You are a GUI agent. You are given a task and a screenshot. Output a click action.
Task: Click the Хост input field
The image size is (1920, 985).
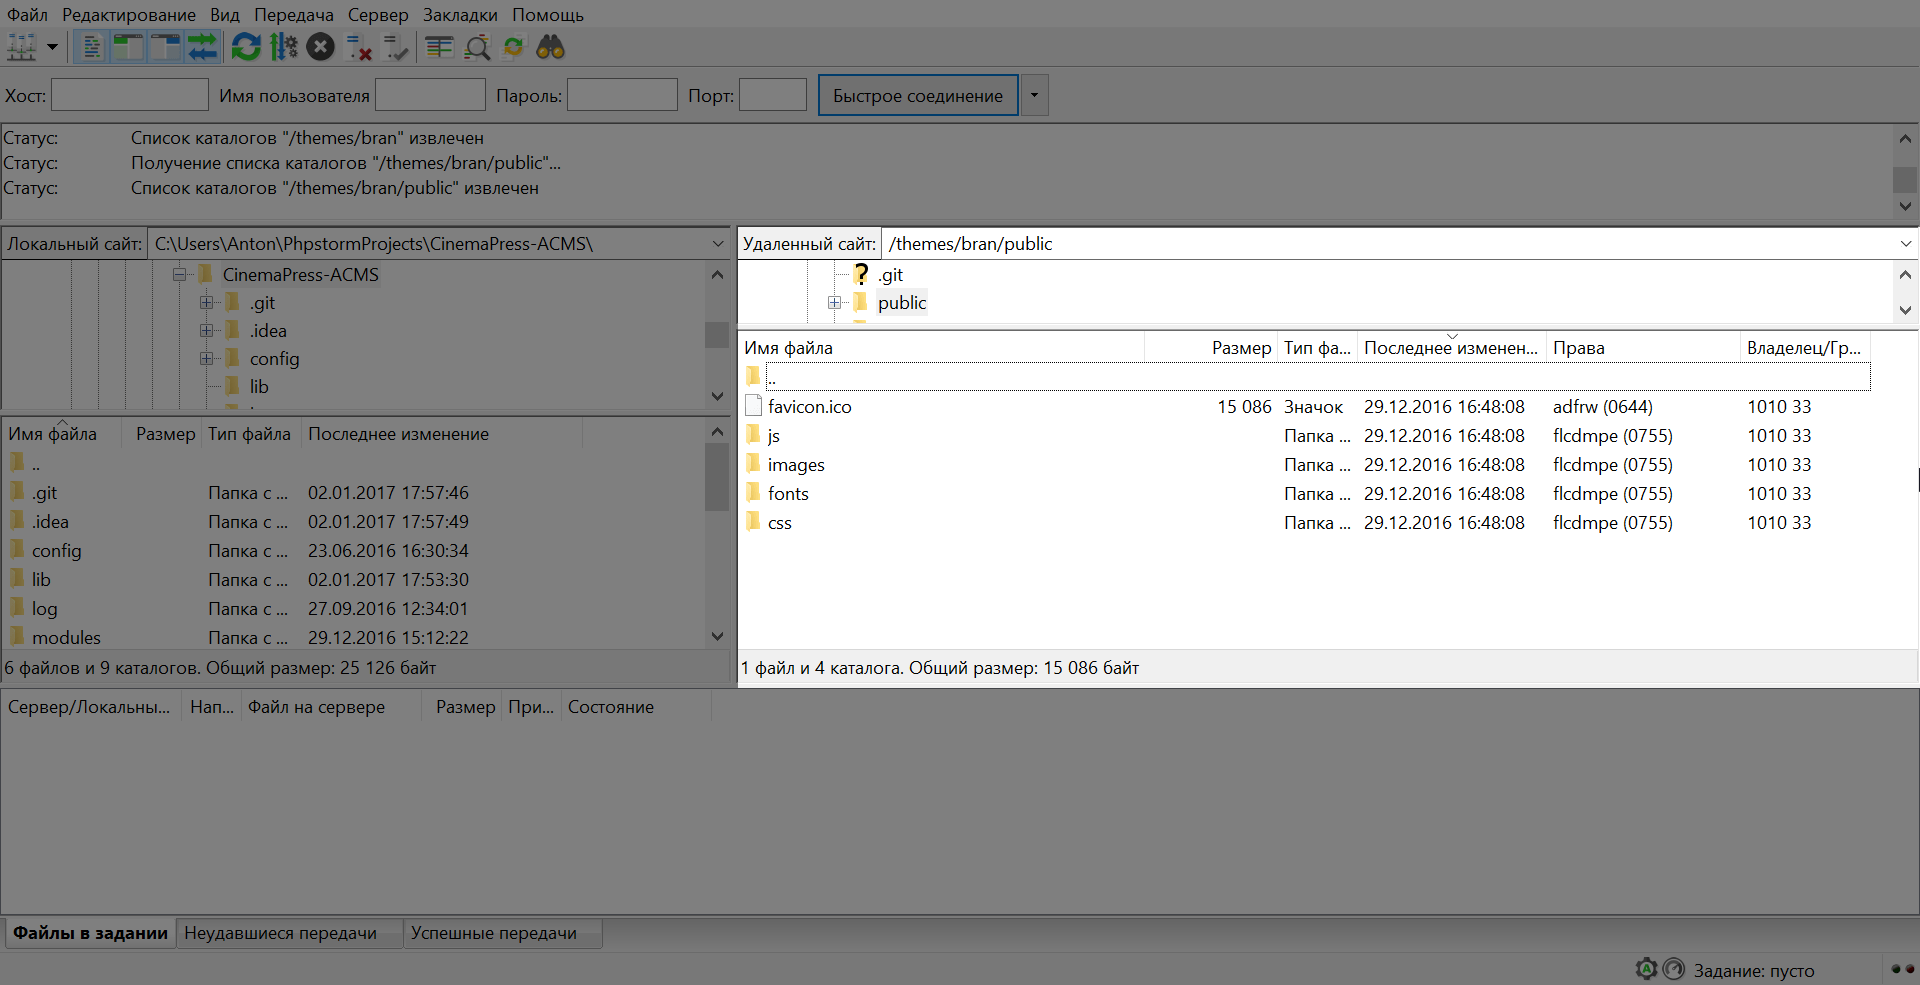click(x=130, y=96)
